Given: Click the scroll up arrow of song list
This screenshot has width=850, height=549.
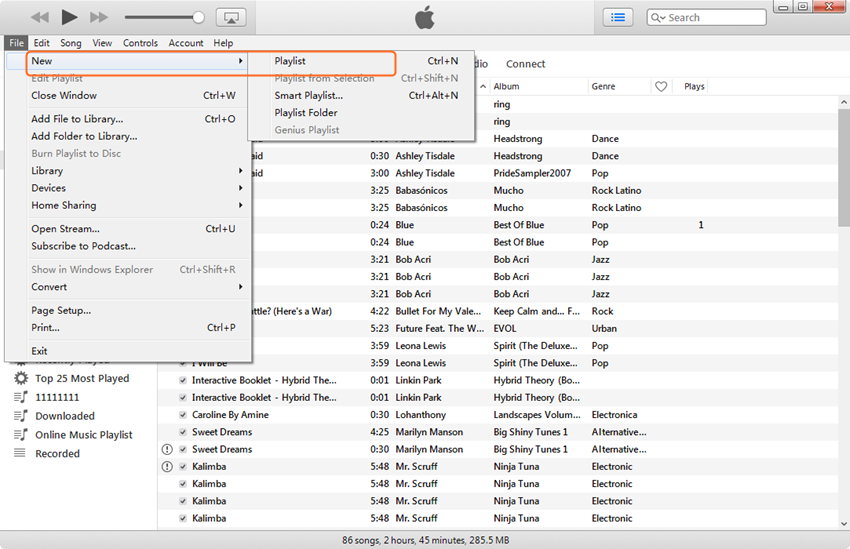Looking at the screenshot, I should pos(843,102).
